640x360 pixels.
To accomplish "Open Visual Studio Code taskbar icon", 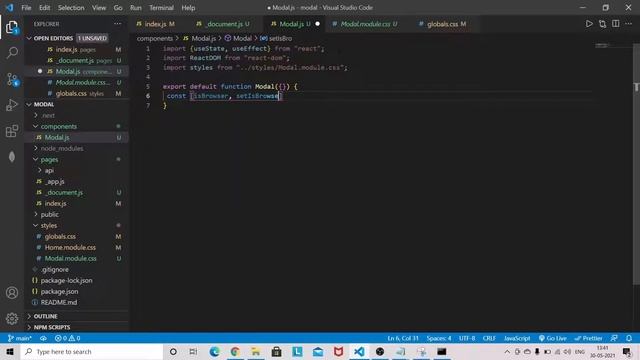I will (359, 351).
